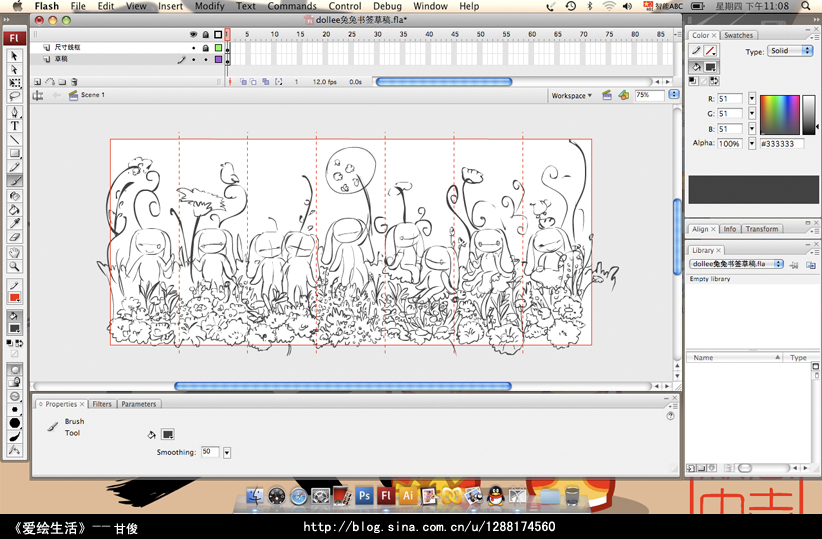Toggle outline square of 草稿 layer
Viewport: 822px width, 539px height.
(218, 60)
